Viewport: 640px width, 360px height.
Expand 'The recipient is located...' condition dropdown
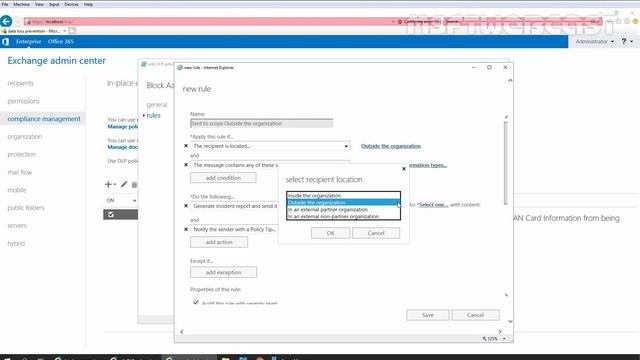[x=346, y=146]
